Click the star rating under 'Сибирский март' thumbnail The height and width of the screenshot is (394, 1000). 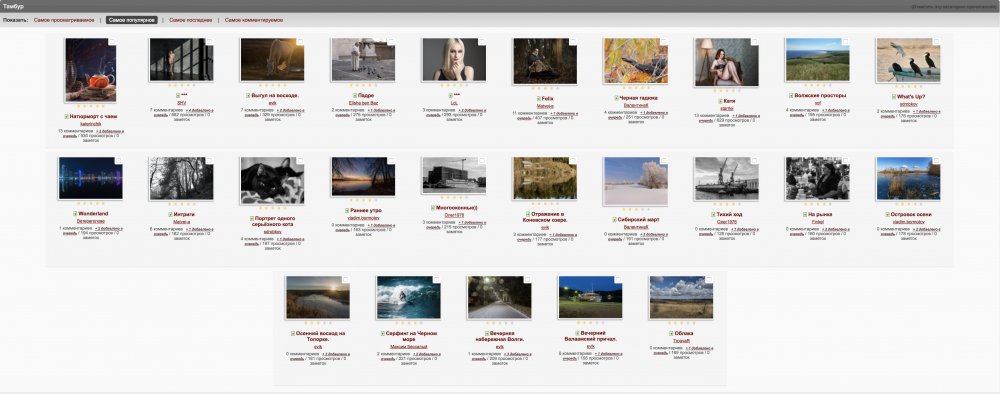pyautogui.click(x=635, y=208)
